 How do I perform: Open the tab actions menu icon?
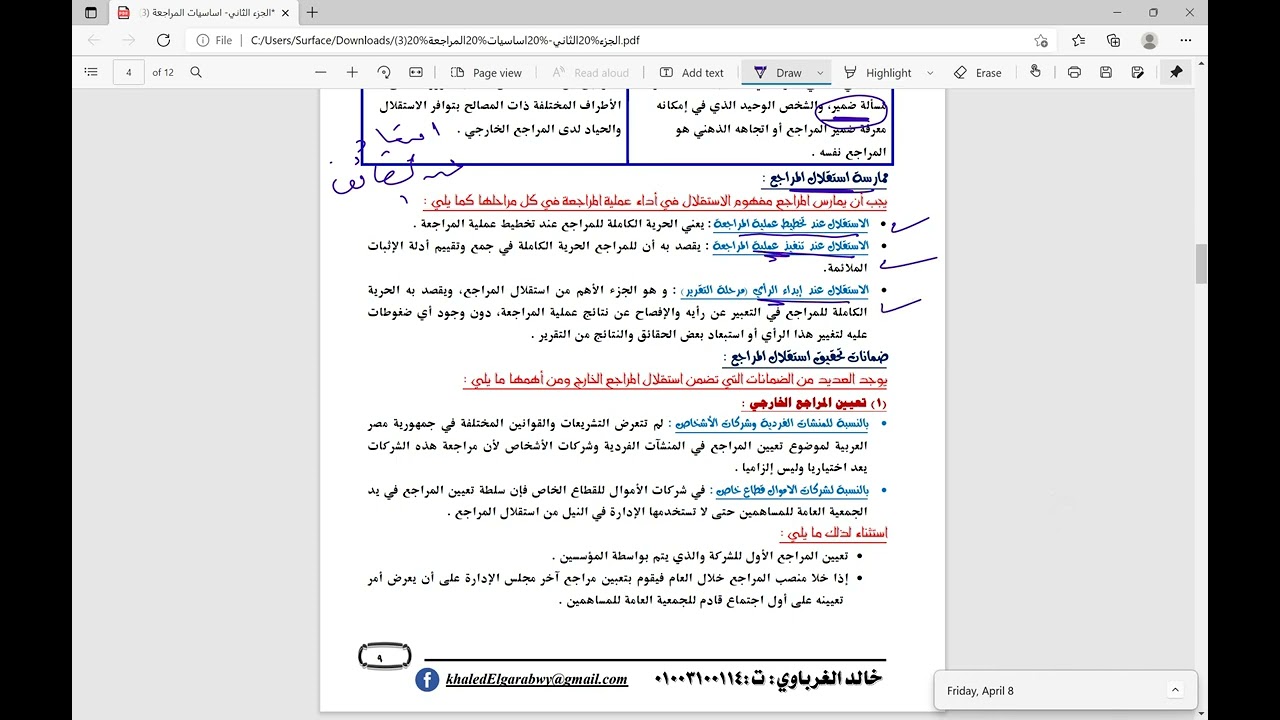tap(91, 13)
